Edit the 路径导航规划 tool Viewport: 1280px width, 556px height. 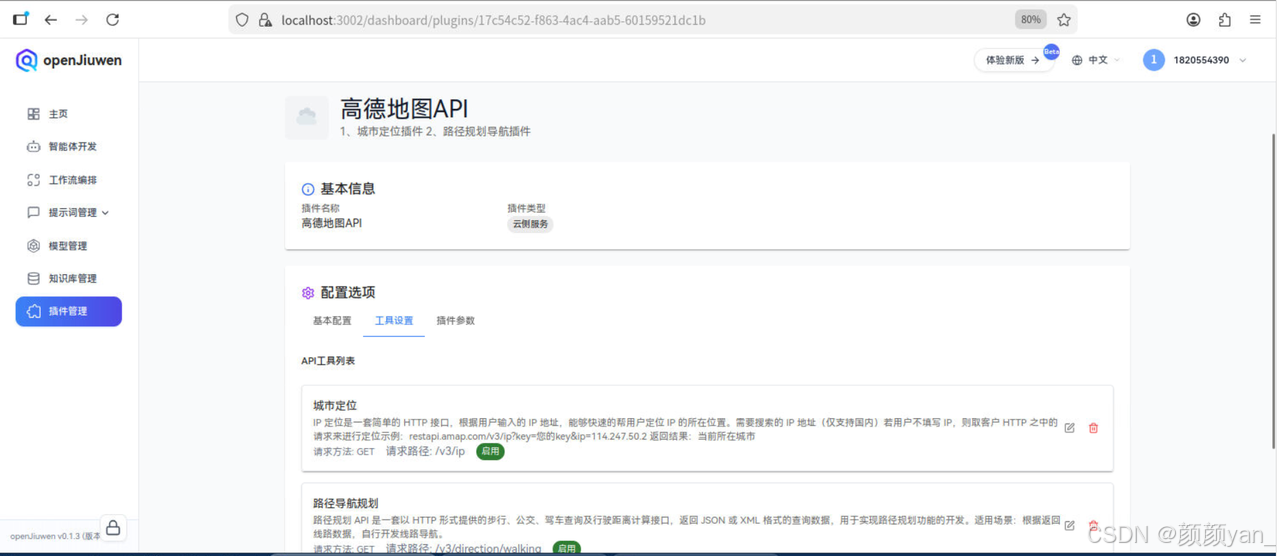click(1070, 525)
